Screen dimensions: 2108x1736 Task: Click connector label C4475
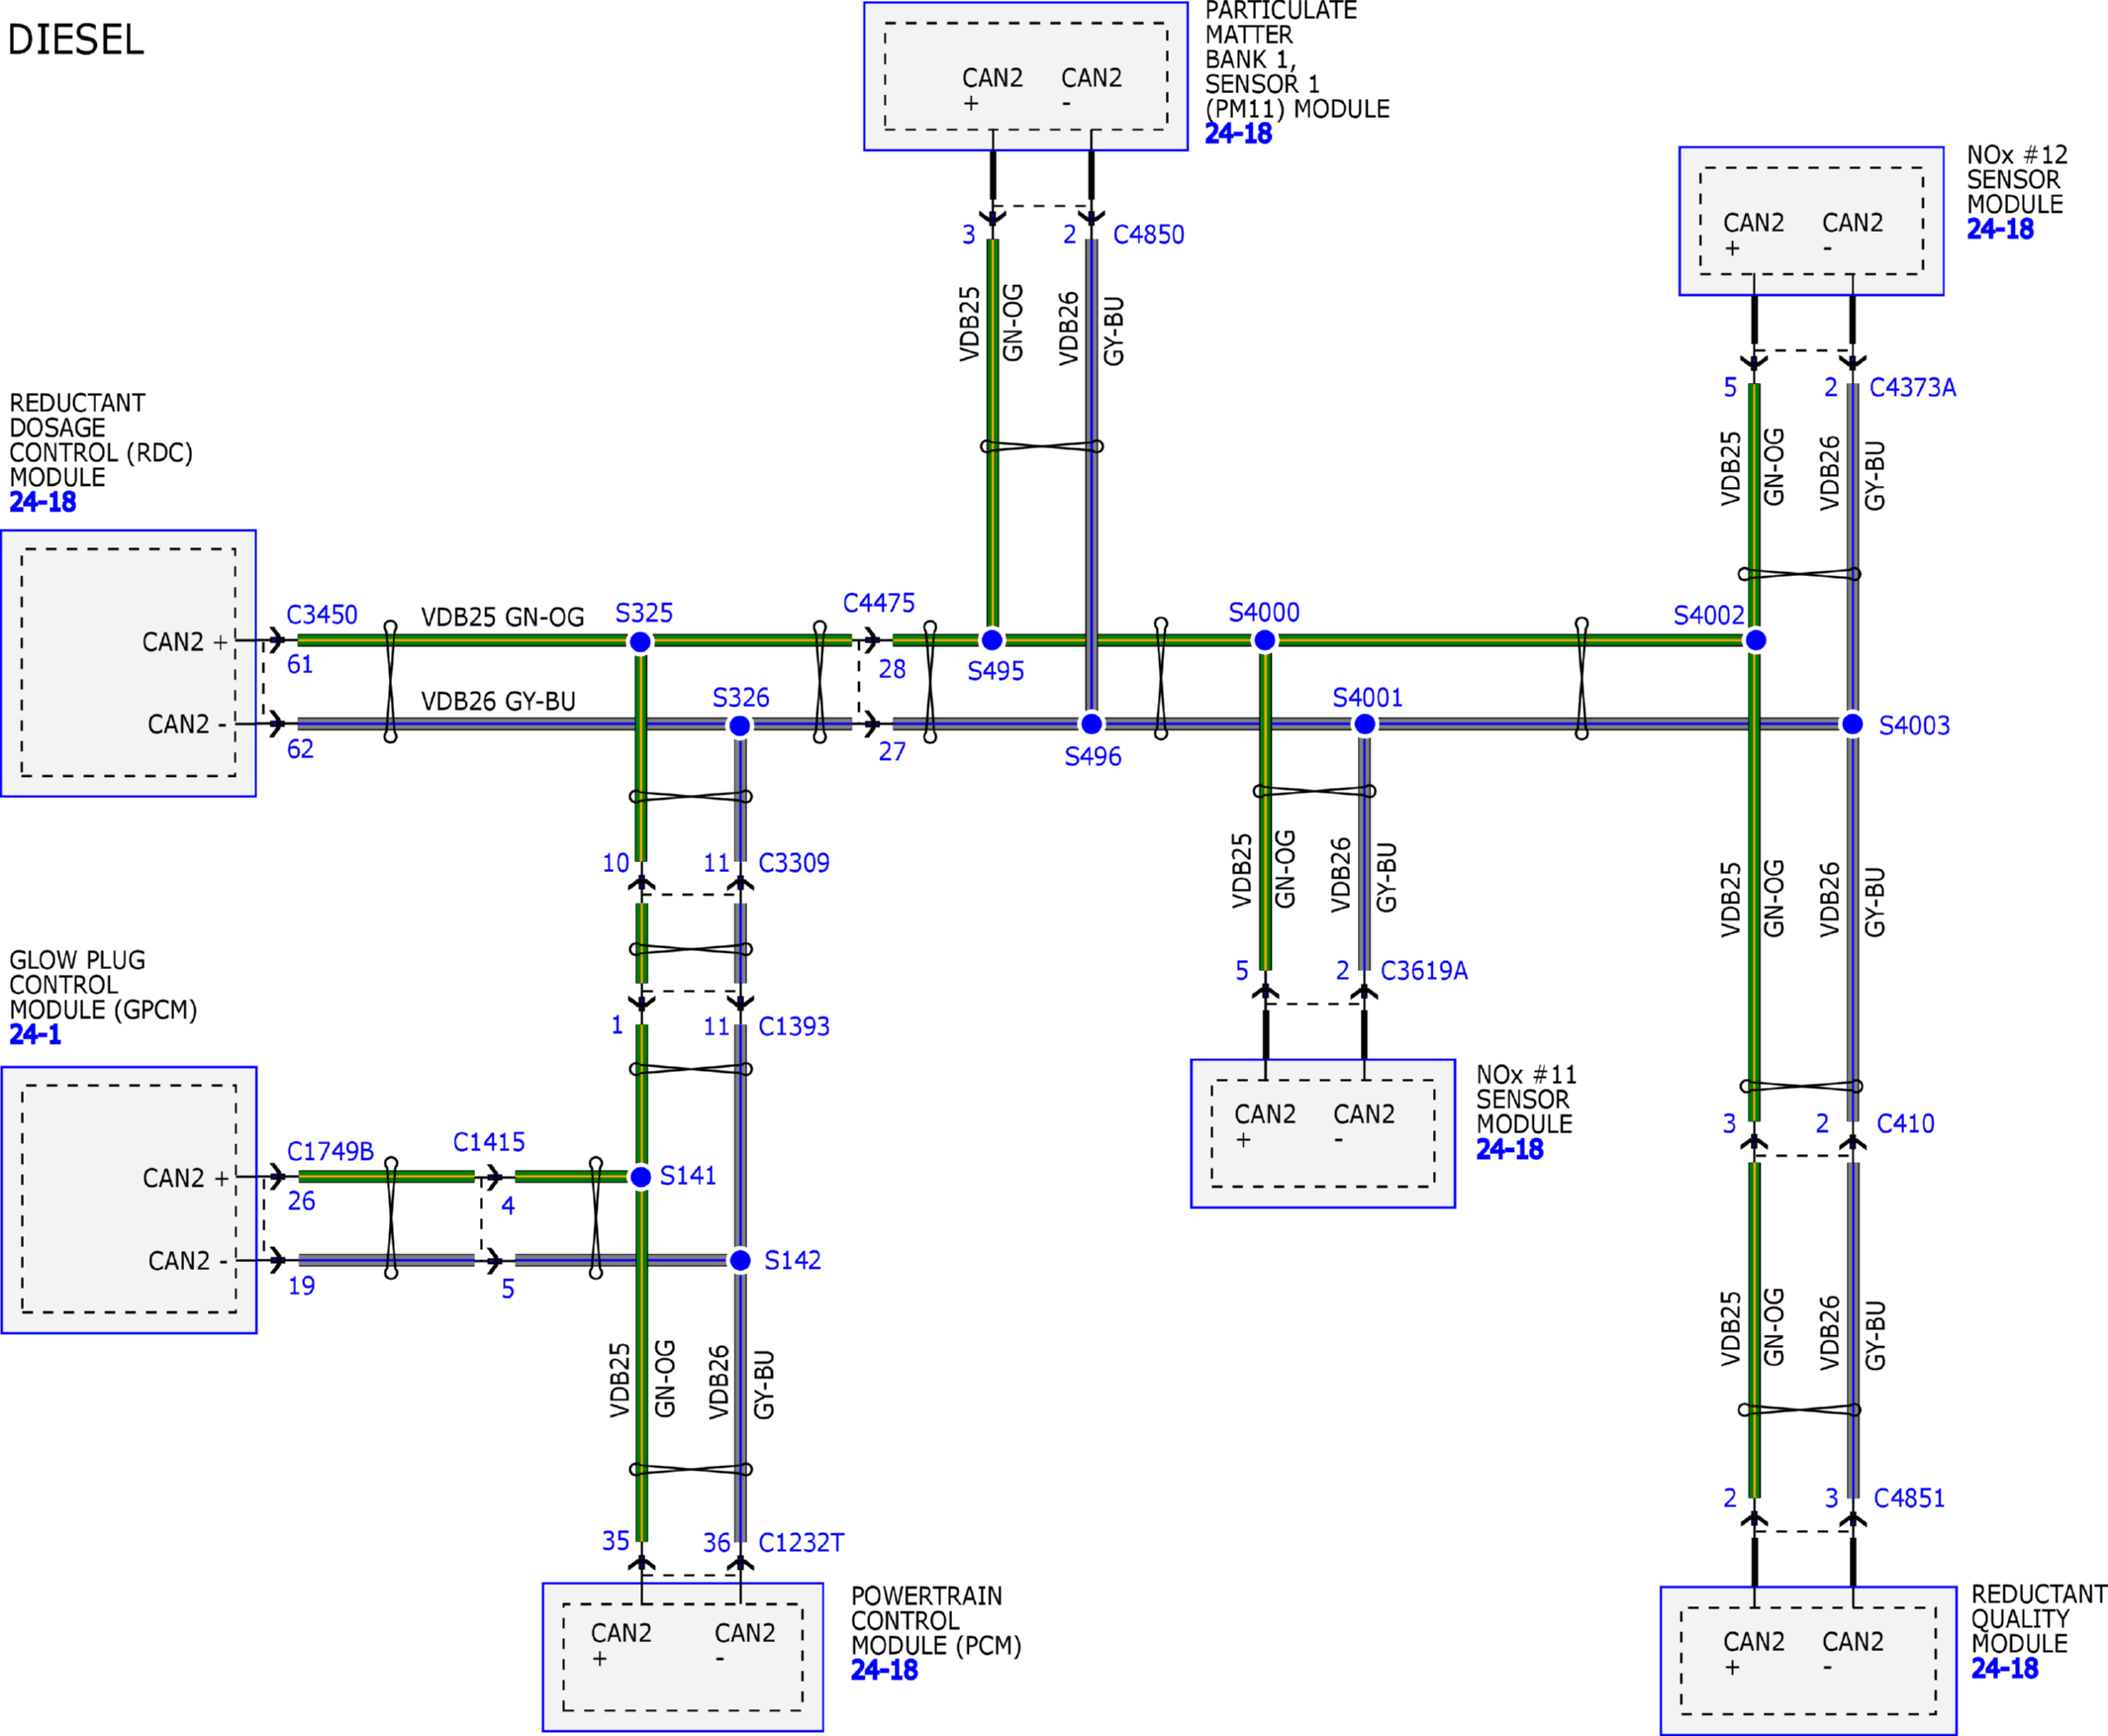pyautogui.click(x=878, y=603)
